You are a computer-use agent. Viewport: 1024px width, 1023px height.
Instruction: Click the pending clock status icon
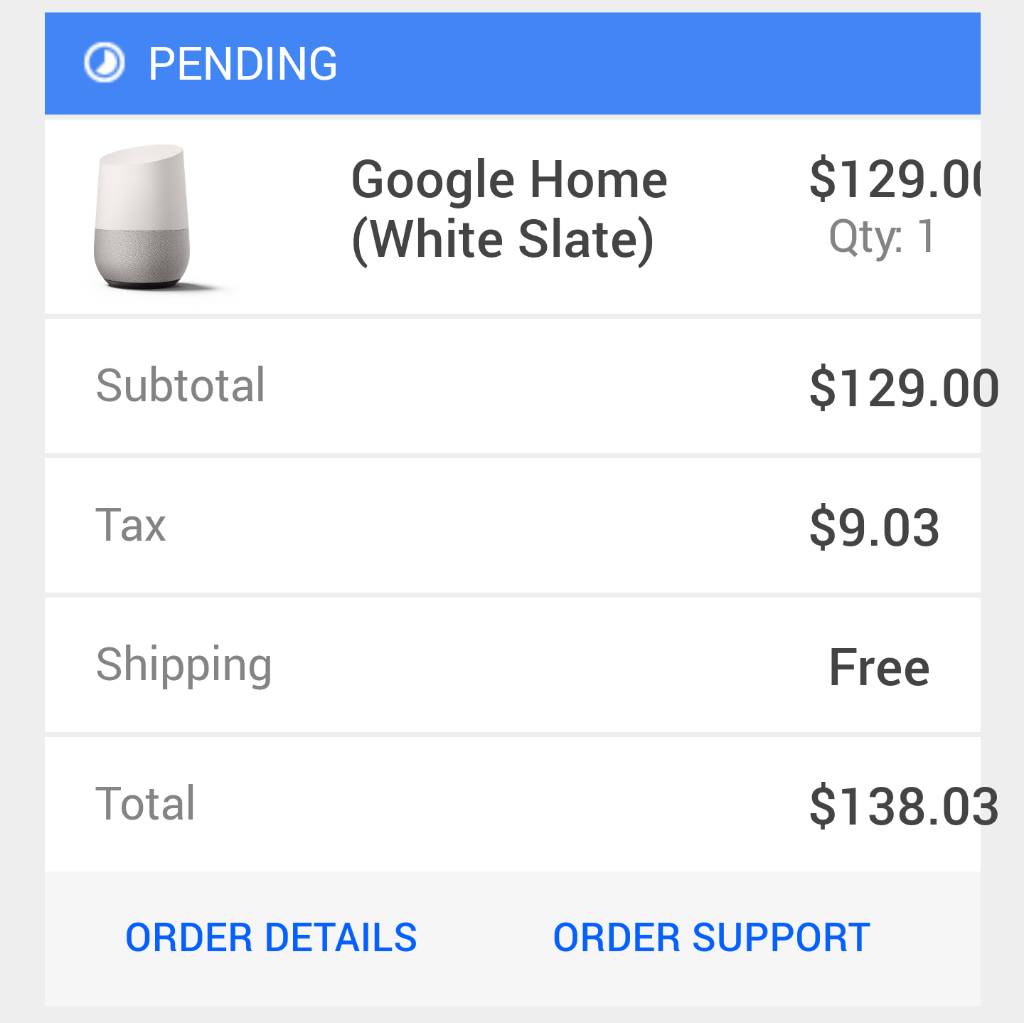(x=104, y=63)
